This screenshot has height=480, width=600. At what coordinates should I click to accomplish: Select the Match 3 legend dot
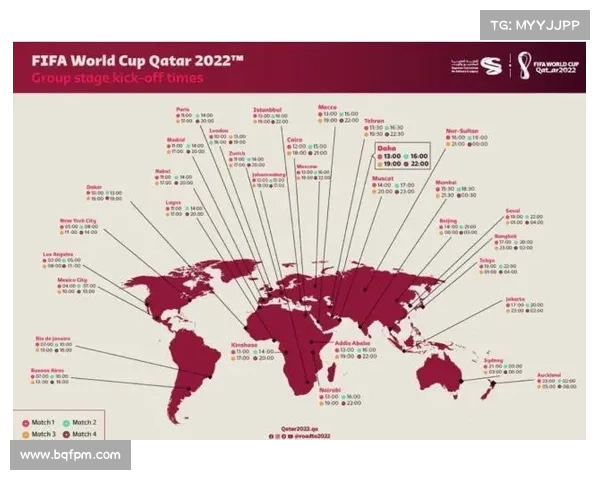(x=26, y=435)
